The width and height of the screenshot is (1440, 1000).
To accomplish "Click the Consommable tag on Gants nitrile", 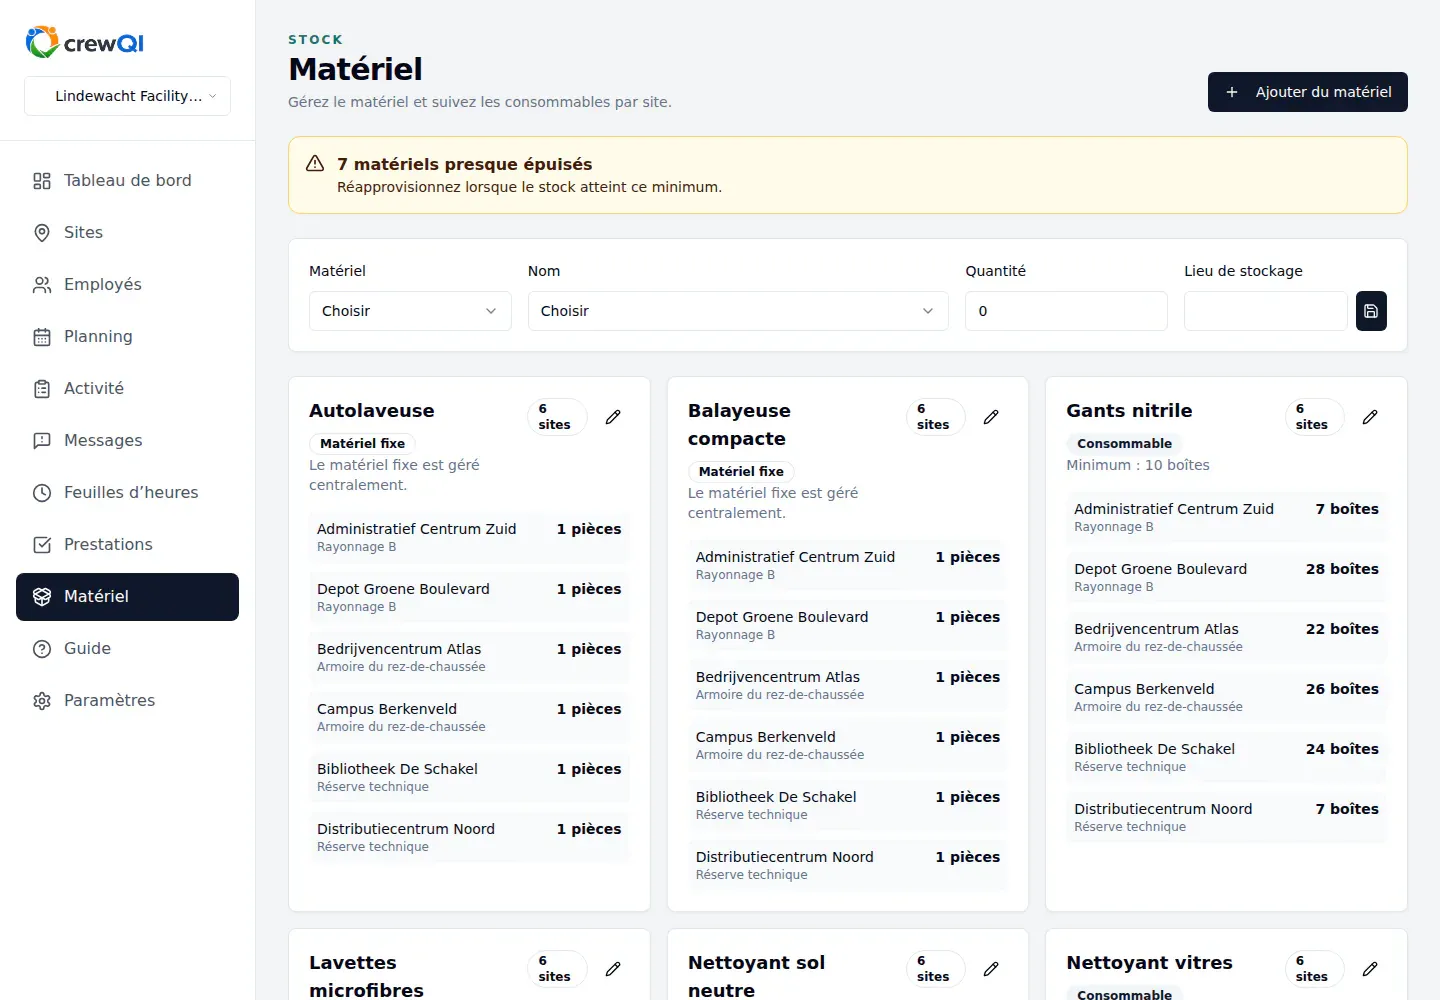I will pyautogui.click(x=1124, y=444).
